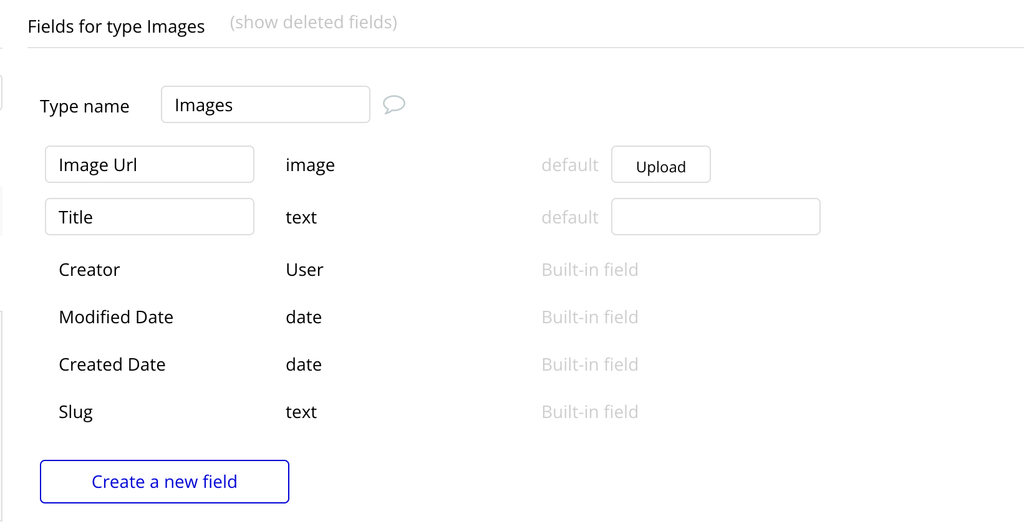The image size is (1024, 528).
Task: Click the Created Date field label
Action: 112,365
